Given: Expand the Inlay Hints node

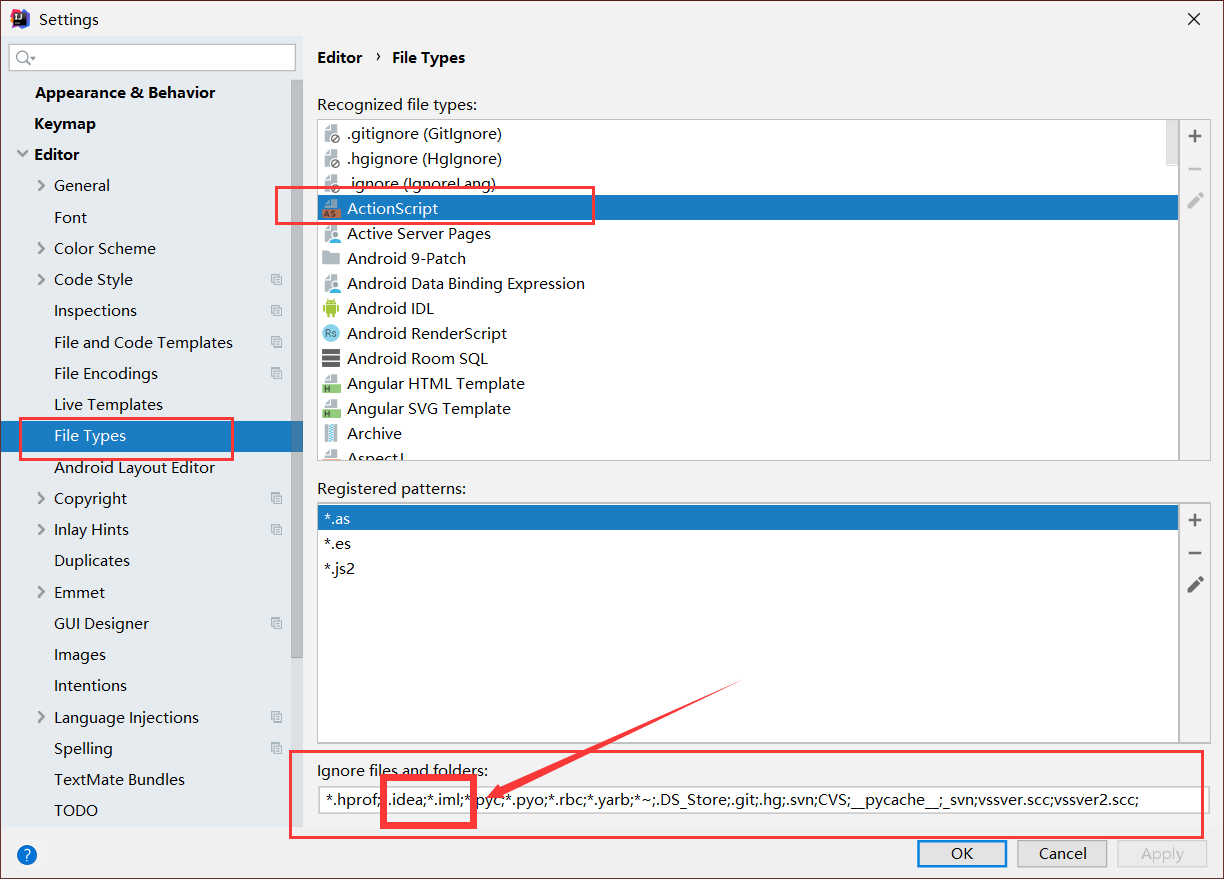Looking at the screenshot, I should pos(41,530).
